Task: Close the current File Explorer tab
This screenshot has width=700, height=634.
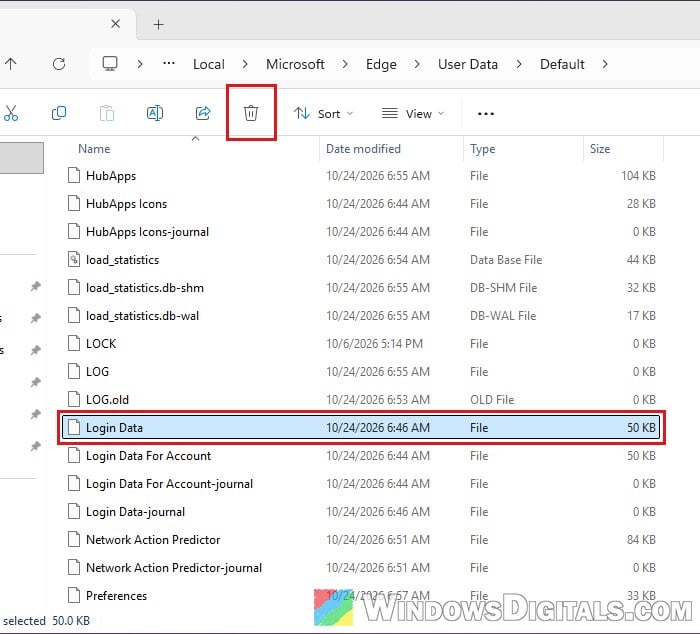Action: (116, 24)
